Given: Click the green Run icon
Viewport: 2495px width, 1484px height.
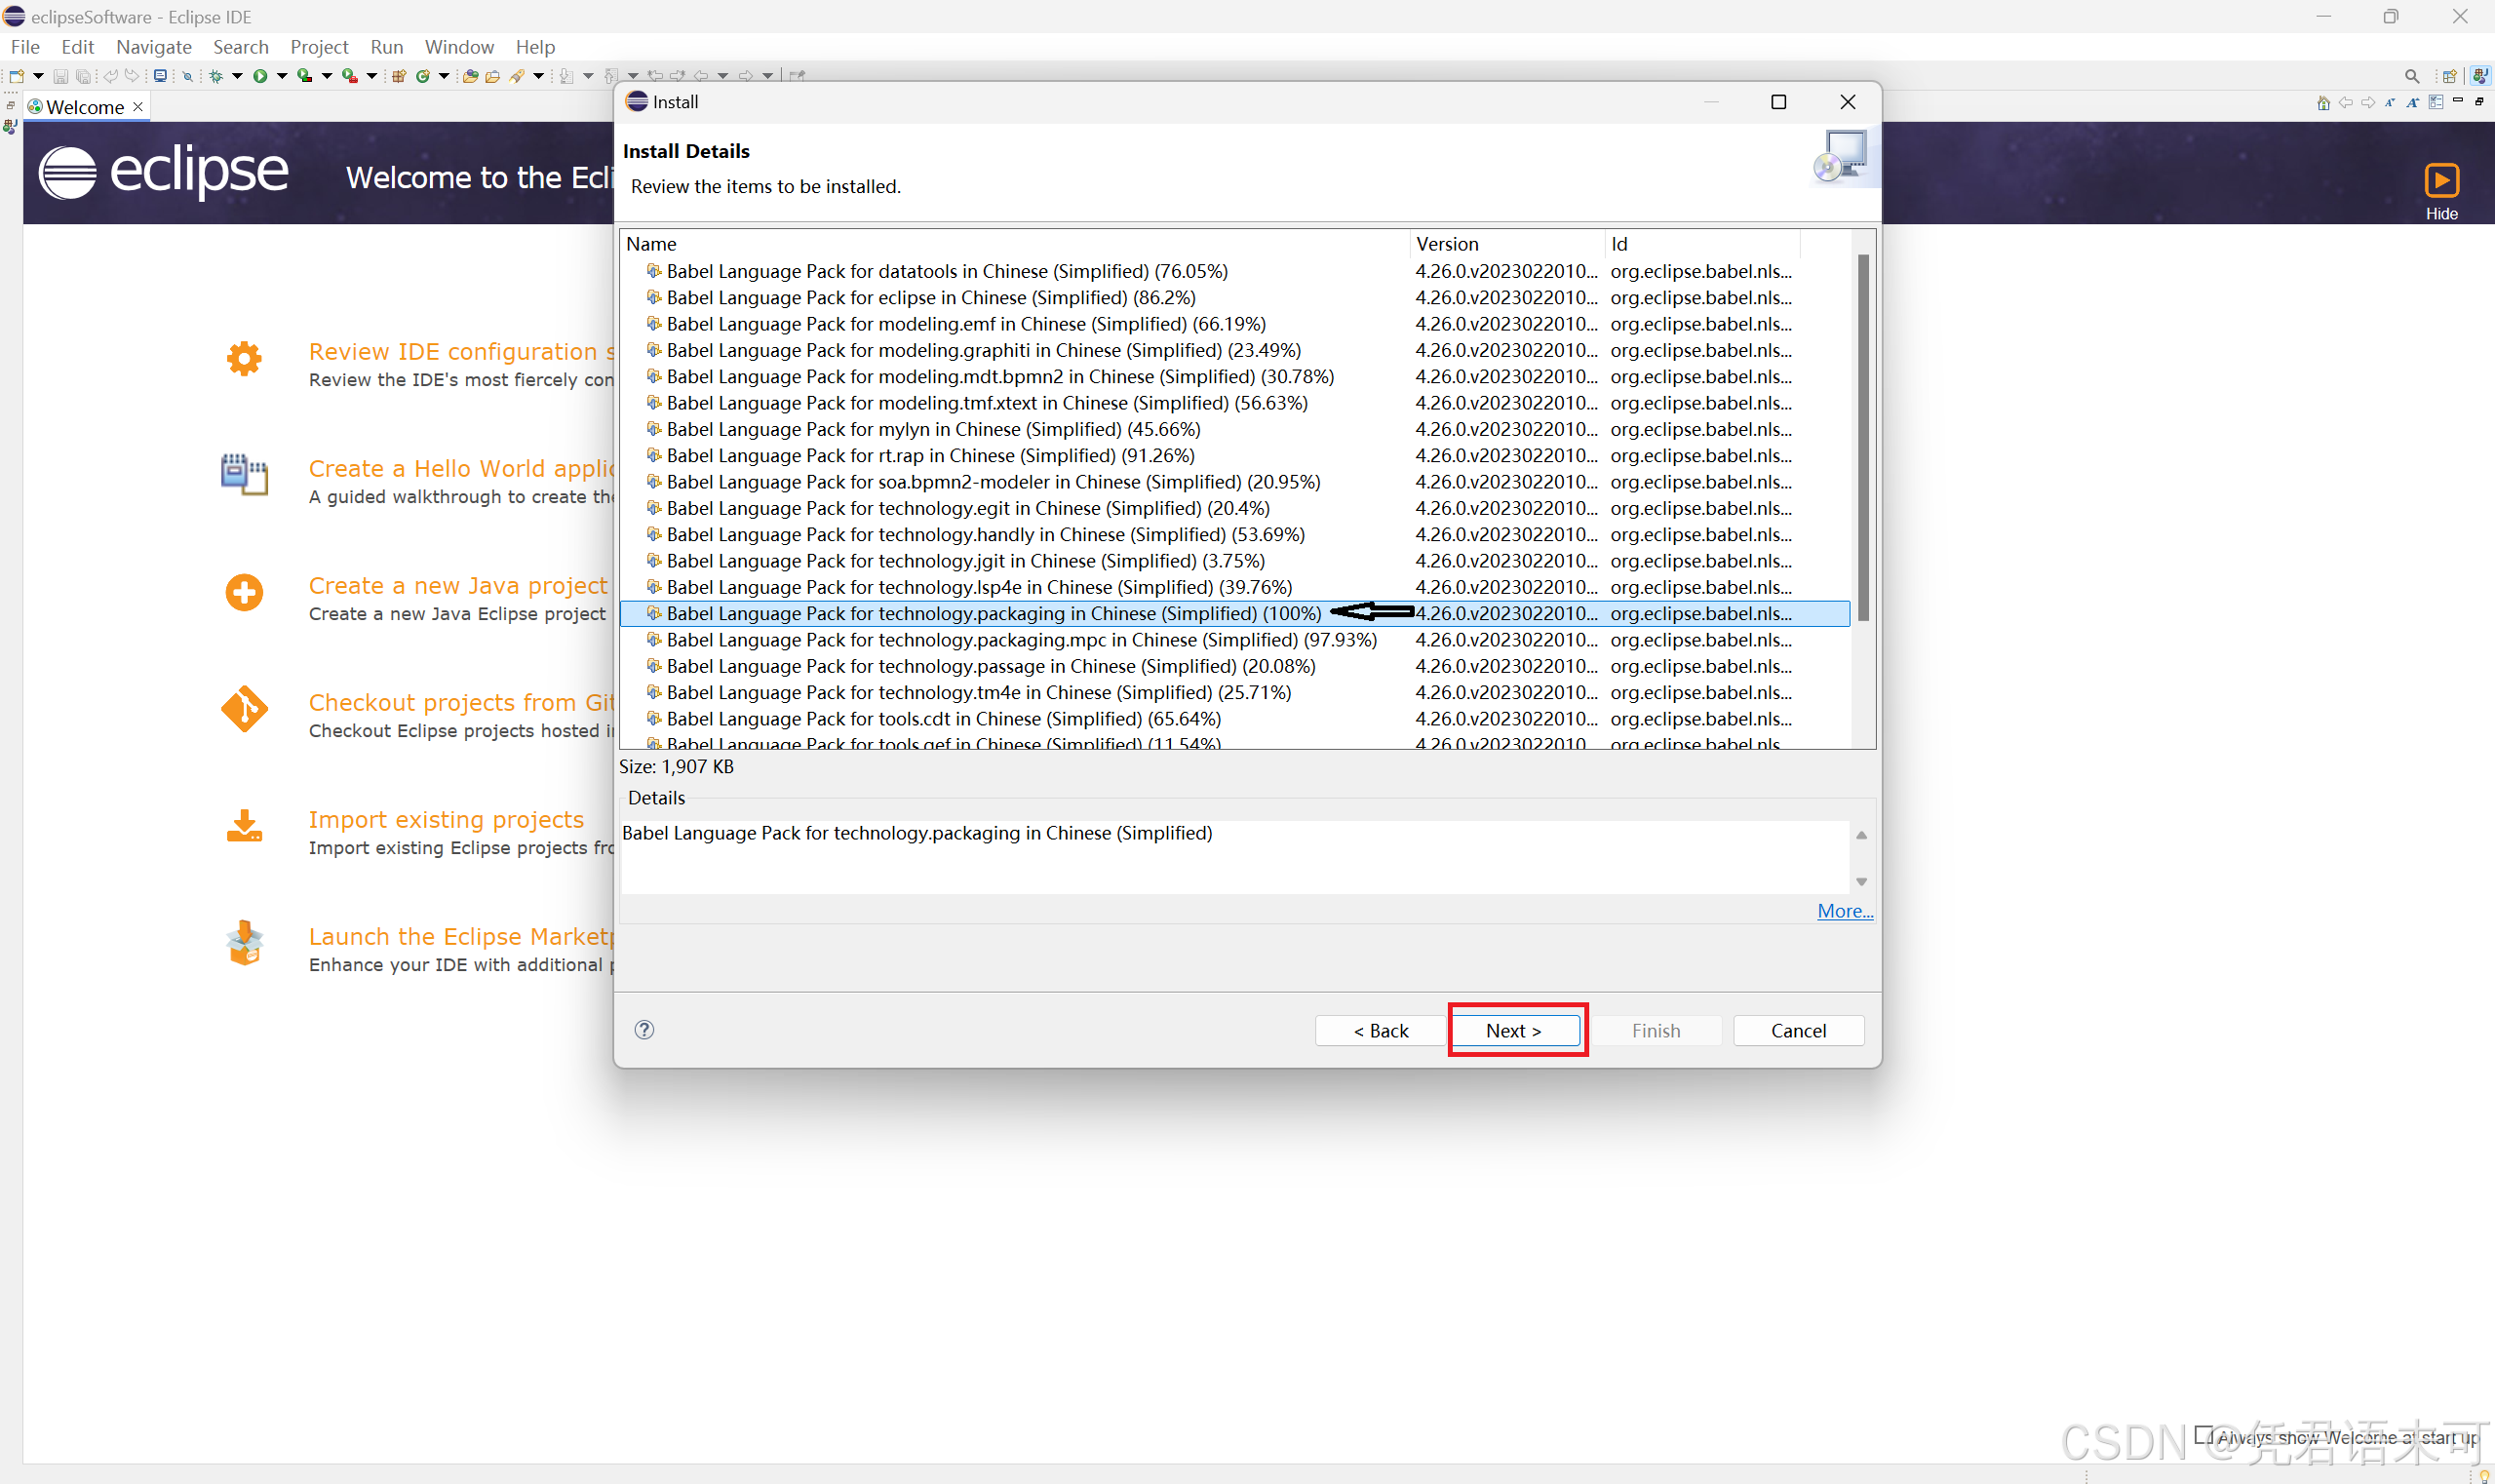Looking at the screenshot, I should click(x=260, y=76).
